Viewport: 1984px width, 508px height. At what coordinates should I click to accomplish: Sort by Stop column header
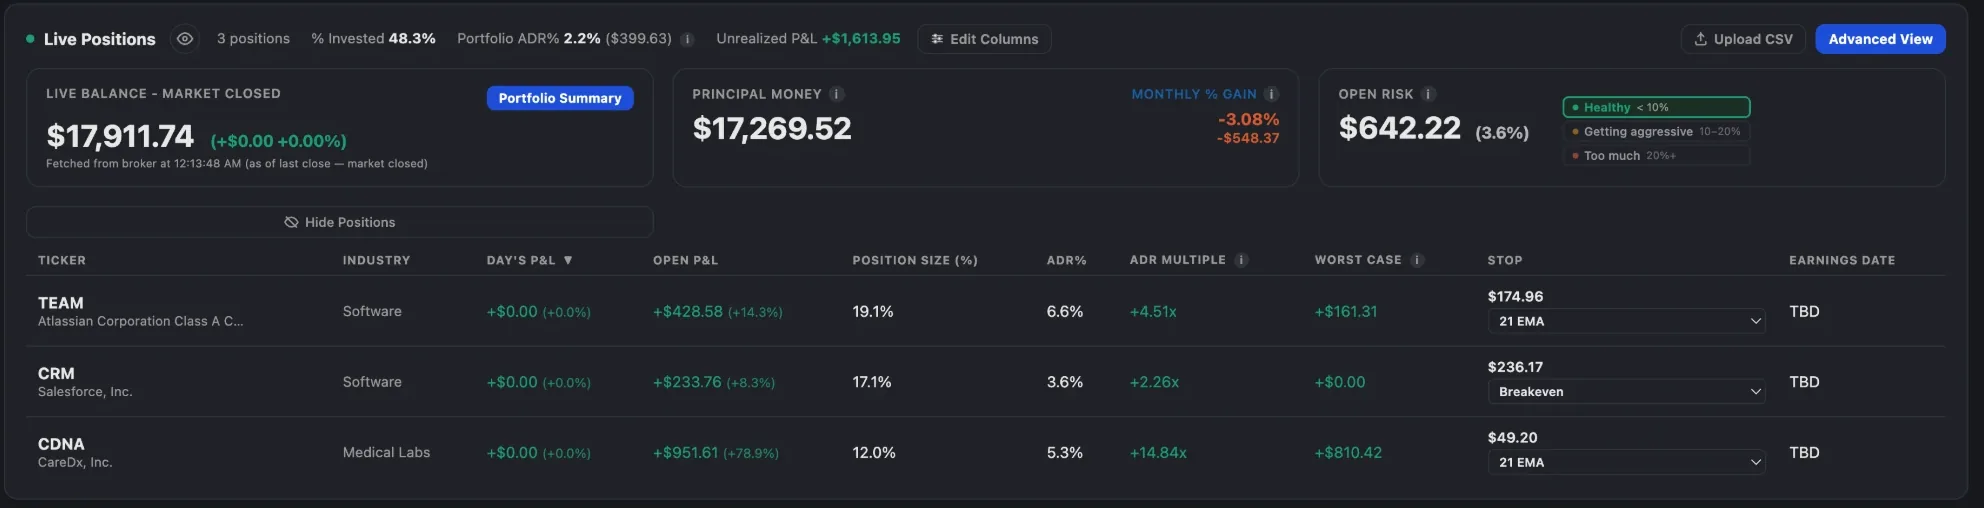(x=1505, y=260)
